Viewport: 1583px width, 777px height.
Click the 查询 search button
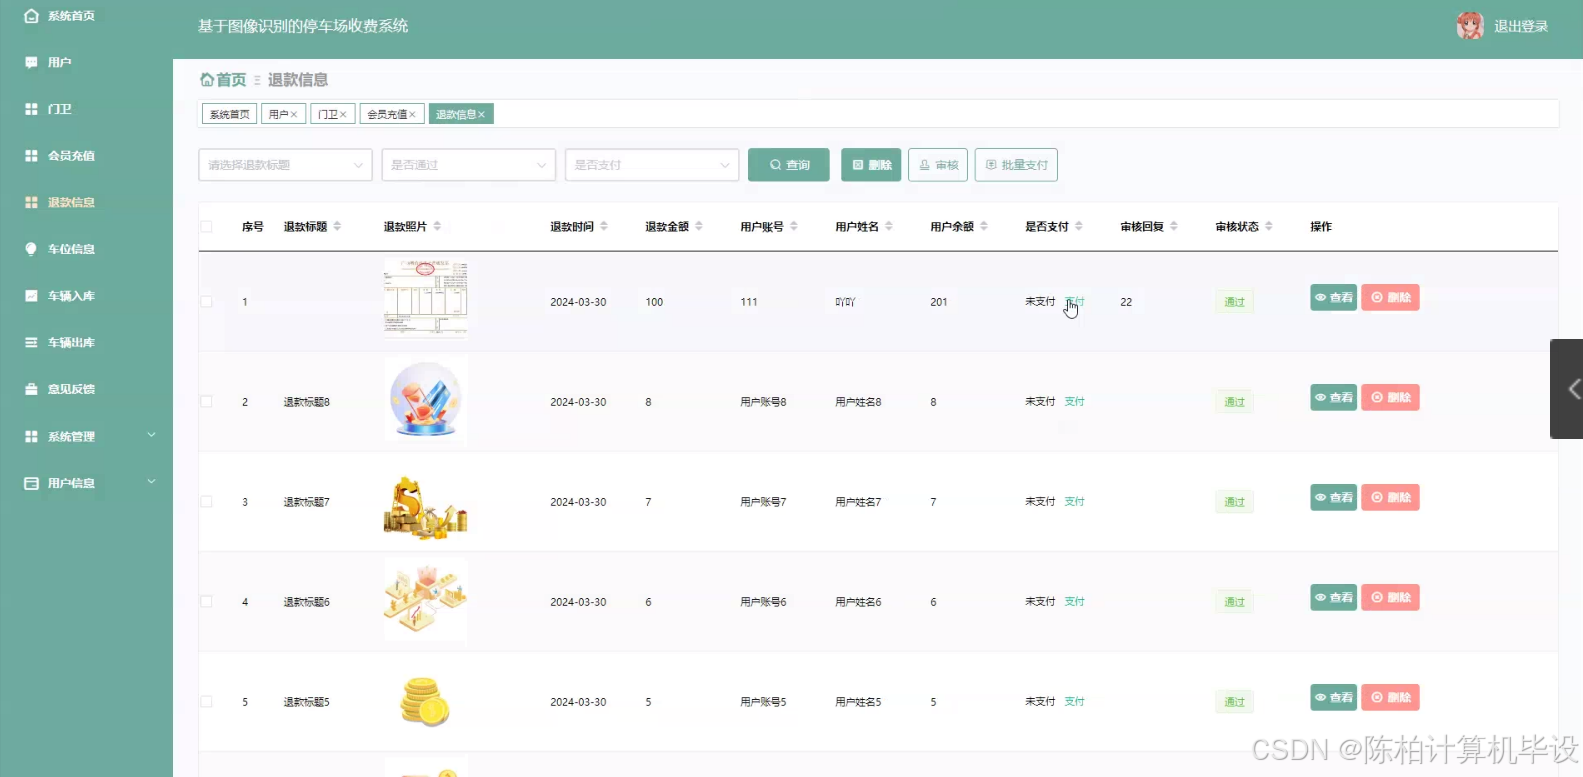pyautogui.click(x=789, y=165)
